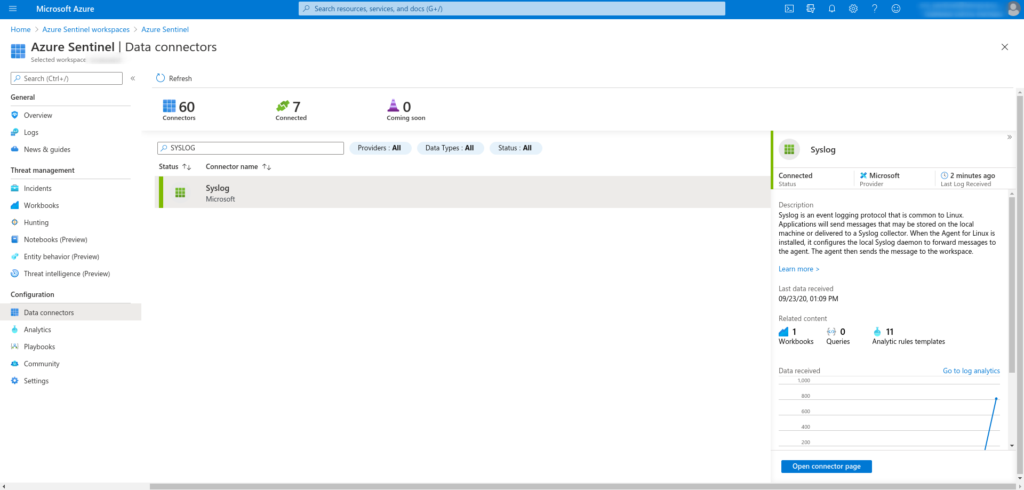Click the Refresh icon button
The width and height of the screenshot is (1024, 490).
161,78
